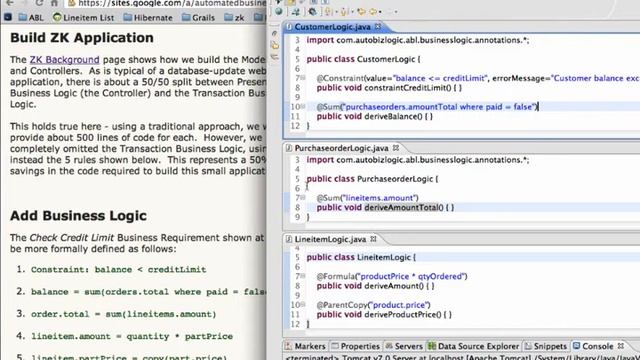Click the leftmost dark bookmark icon
Viewport: 640px width, 360px height.
tap(8, 18)
